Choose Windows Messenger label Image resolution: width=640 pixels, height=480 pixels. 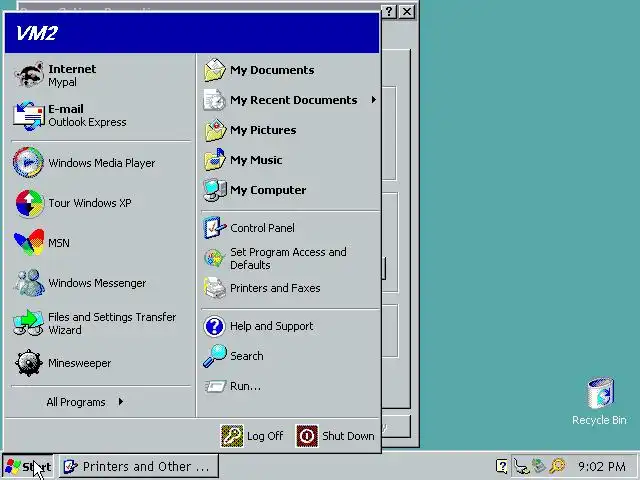[x=97, y=283]
